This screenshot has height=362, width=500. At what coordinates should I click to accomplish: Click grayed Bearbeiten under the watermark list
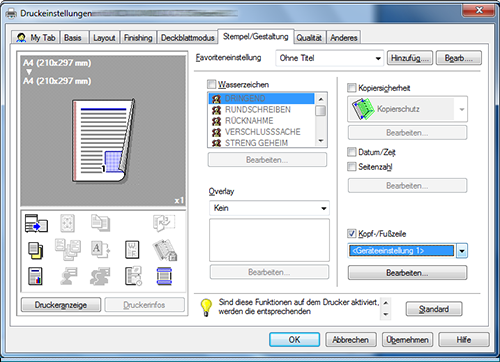[x=267, y=160]
